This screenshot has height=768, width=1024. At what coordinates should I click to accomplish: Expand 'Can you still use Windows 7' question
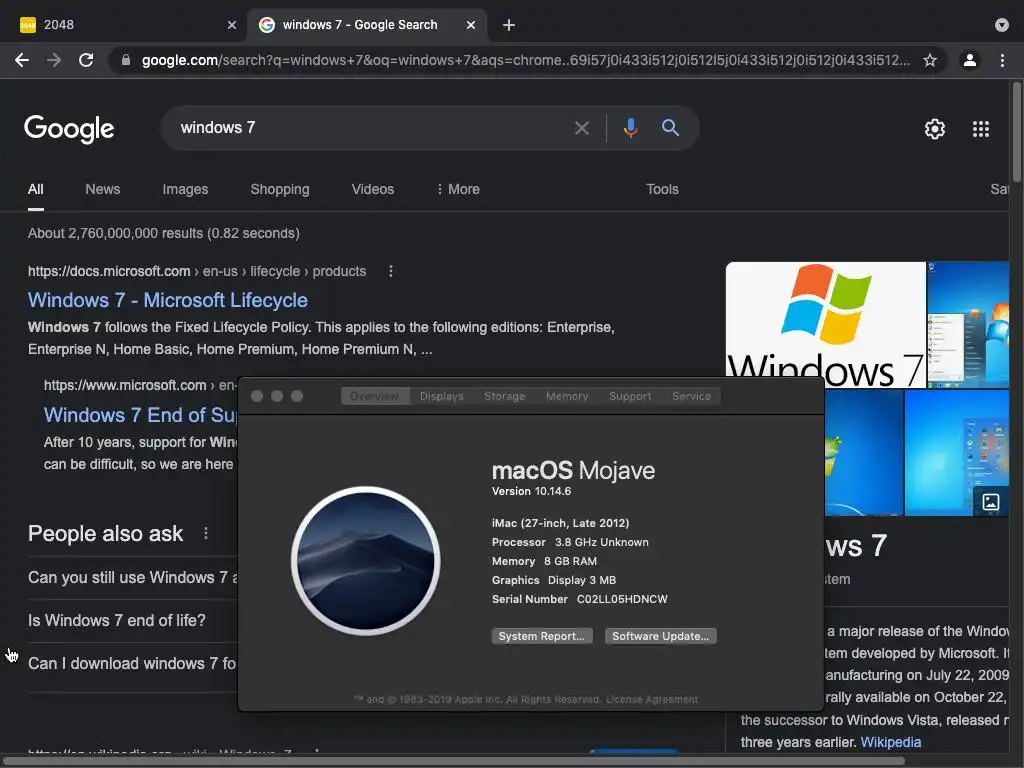(133, 577)
